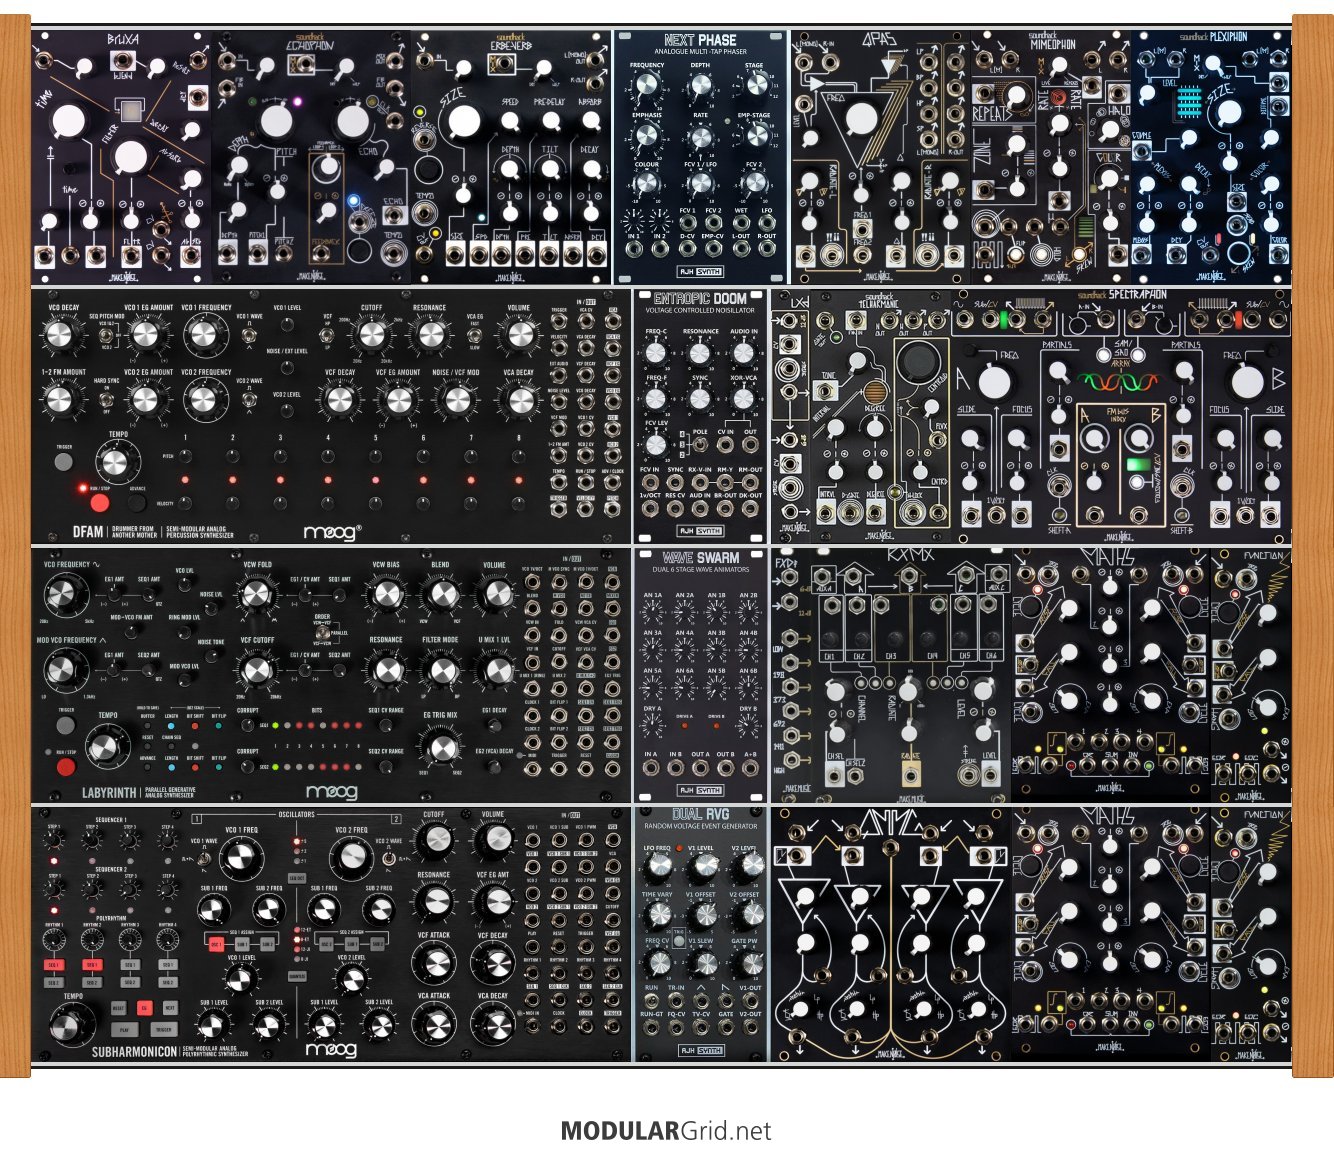The image size is (1334, 1152).
Task: Click the DFAM Resonance knob
Action: 429,335
